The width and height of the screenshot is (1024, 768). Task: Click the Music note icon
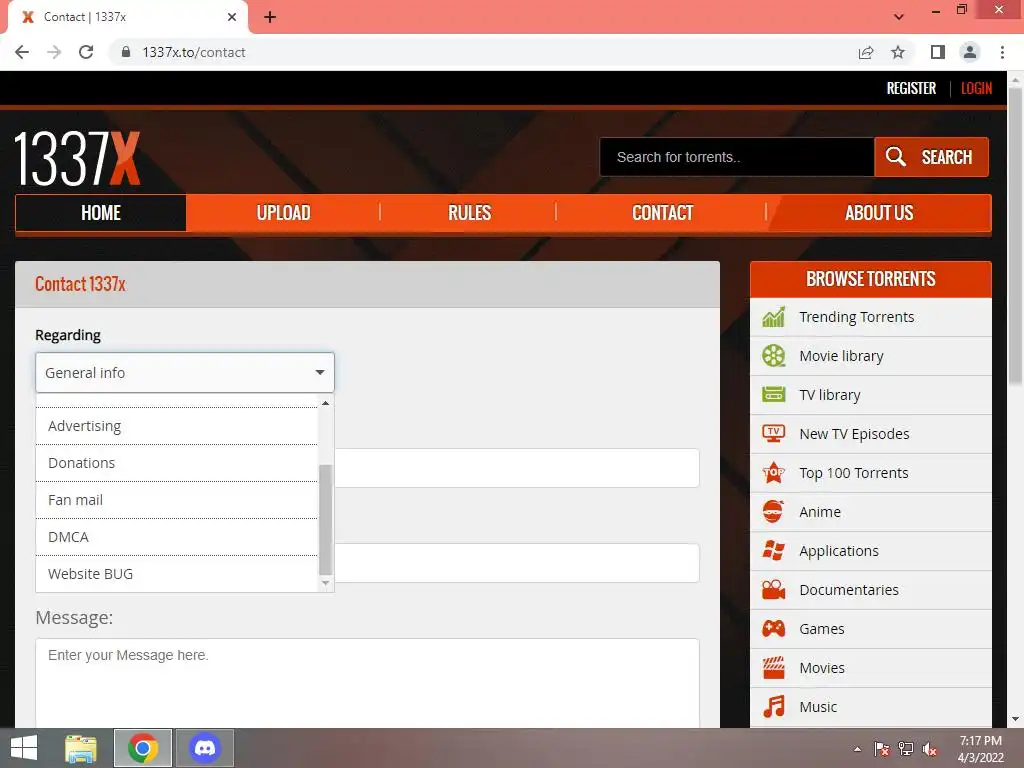pos(774,707)
